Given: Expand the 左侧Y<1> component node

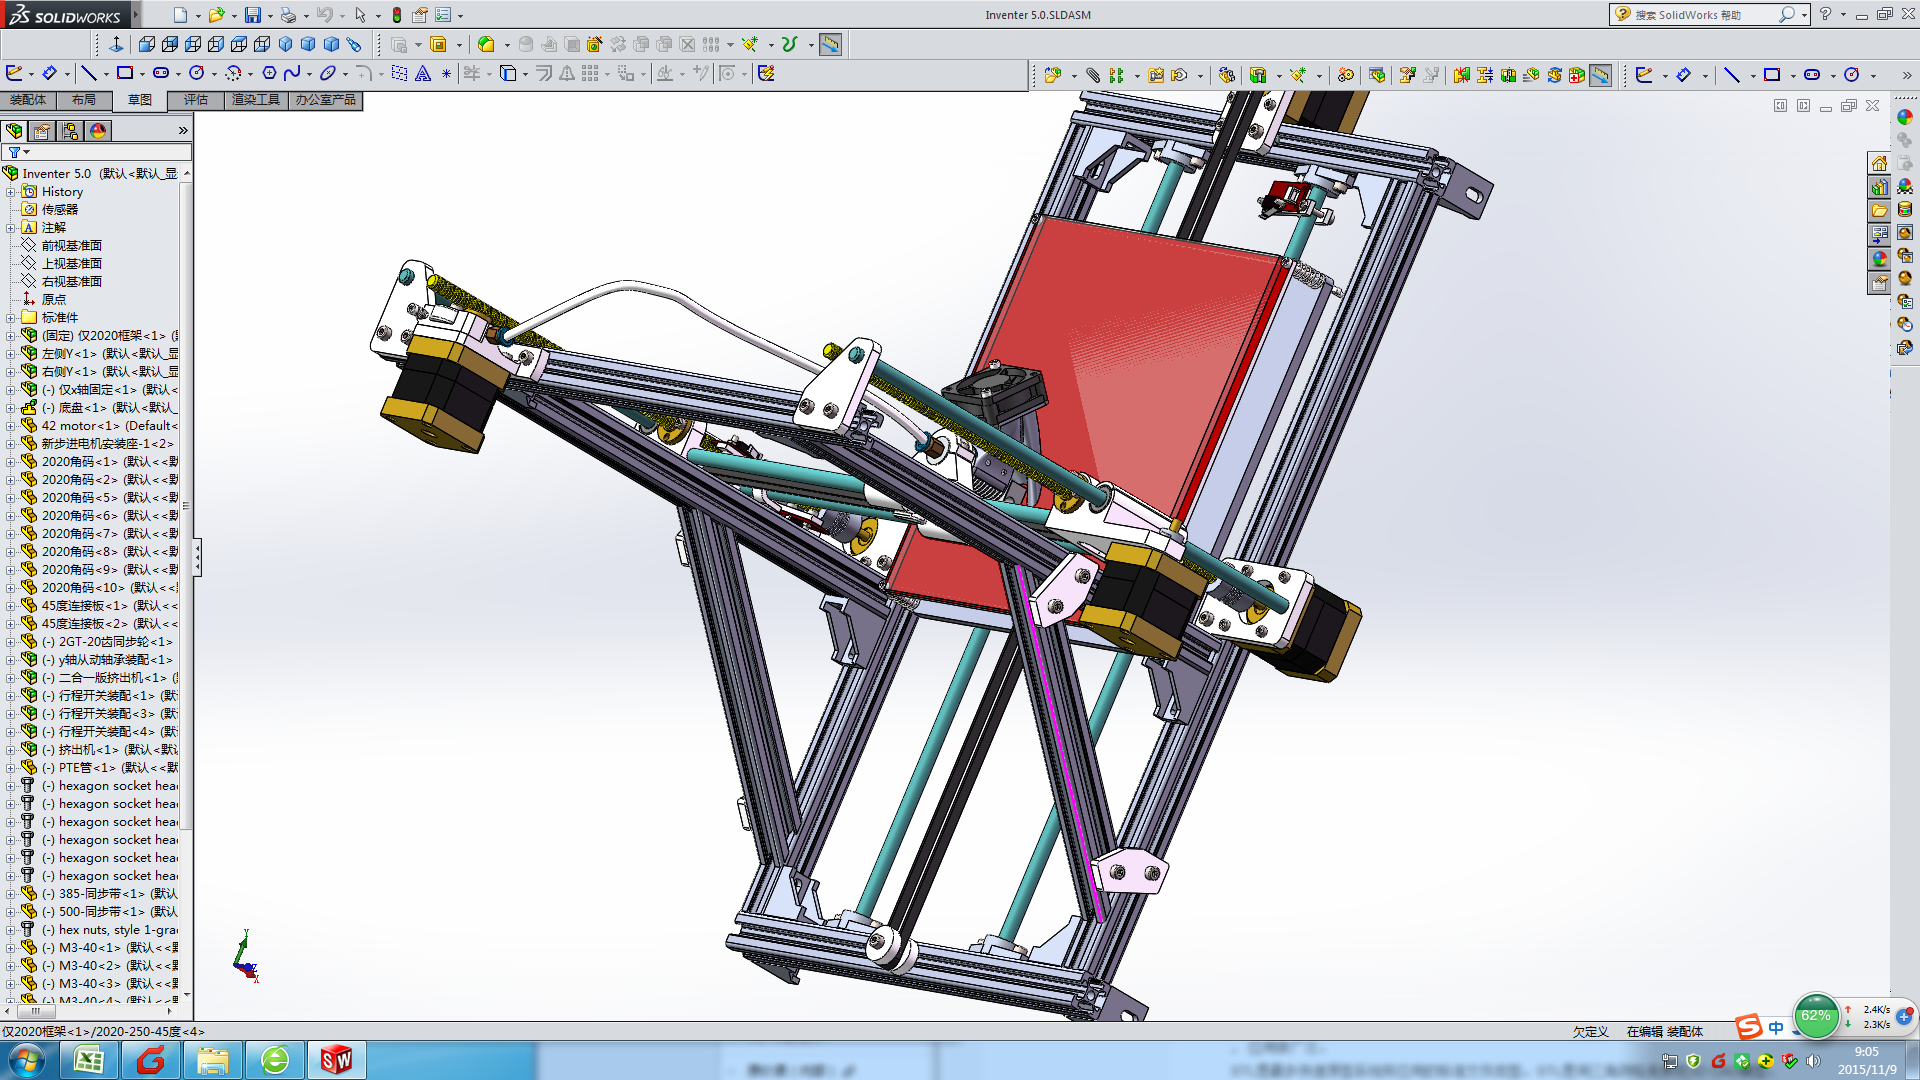Looking at the screenshot, I should click(10, 354).
